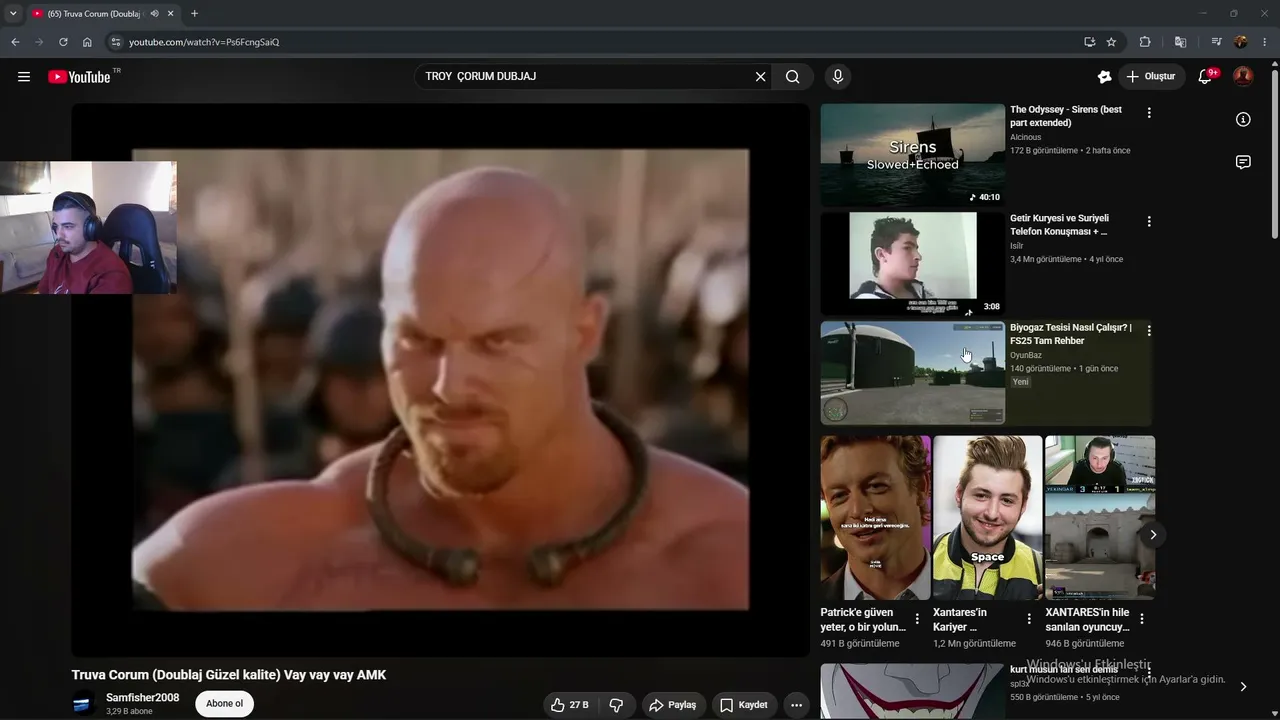
Task: Open the browser home page
Action: 87,42
